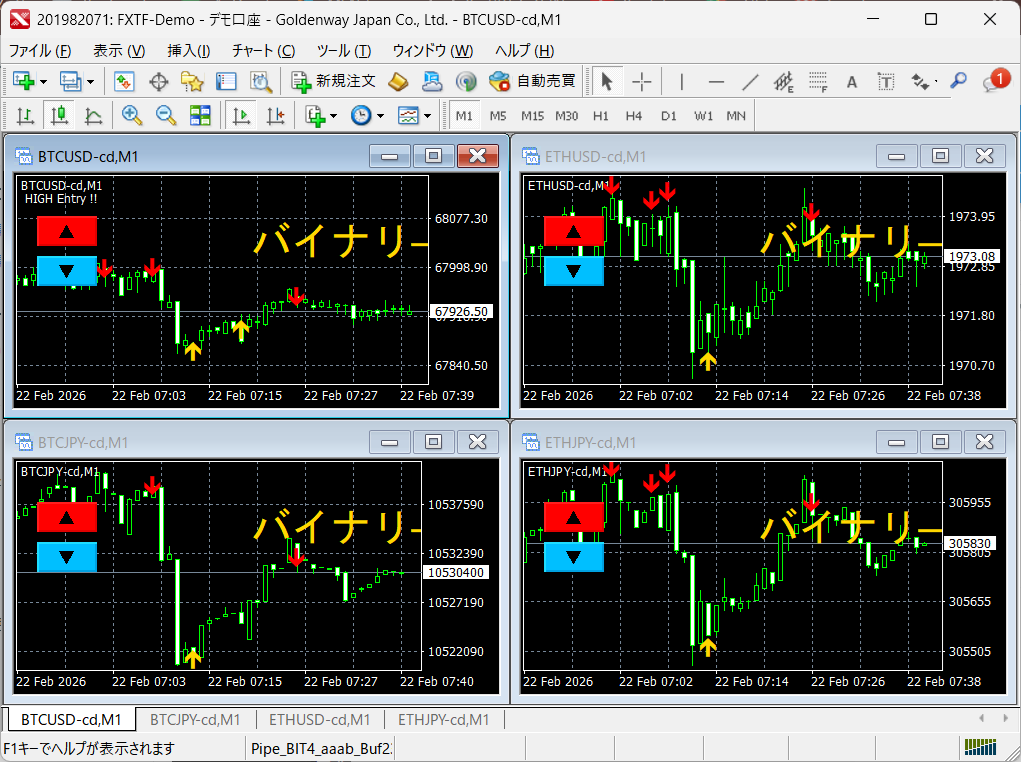Image resolution: width=1021 pixels, height=762 pixels.
Task: Toggle chart shift from right edge
Action: 276,116
